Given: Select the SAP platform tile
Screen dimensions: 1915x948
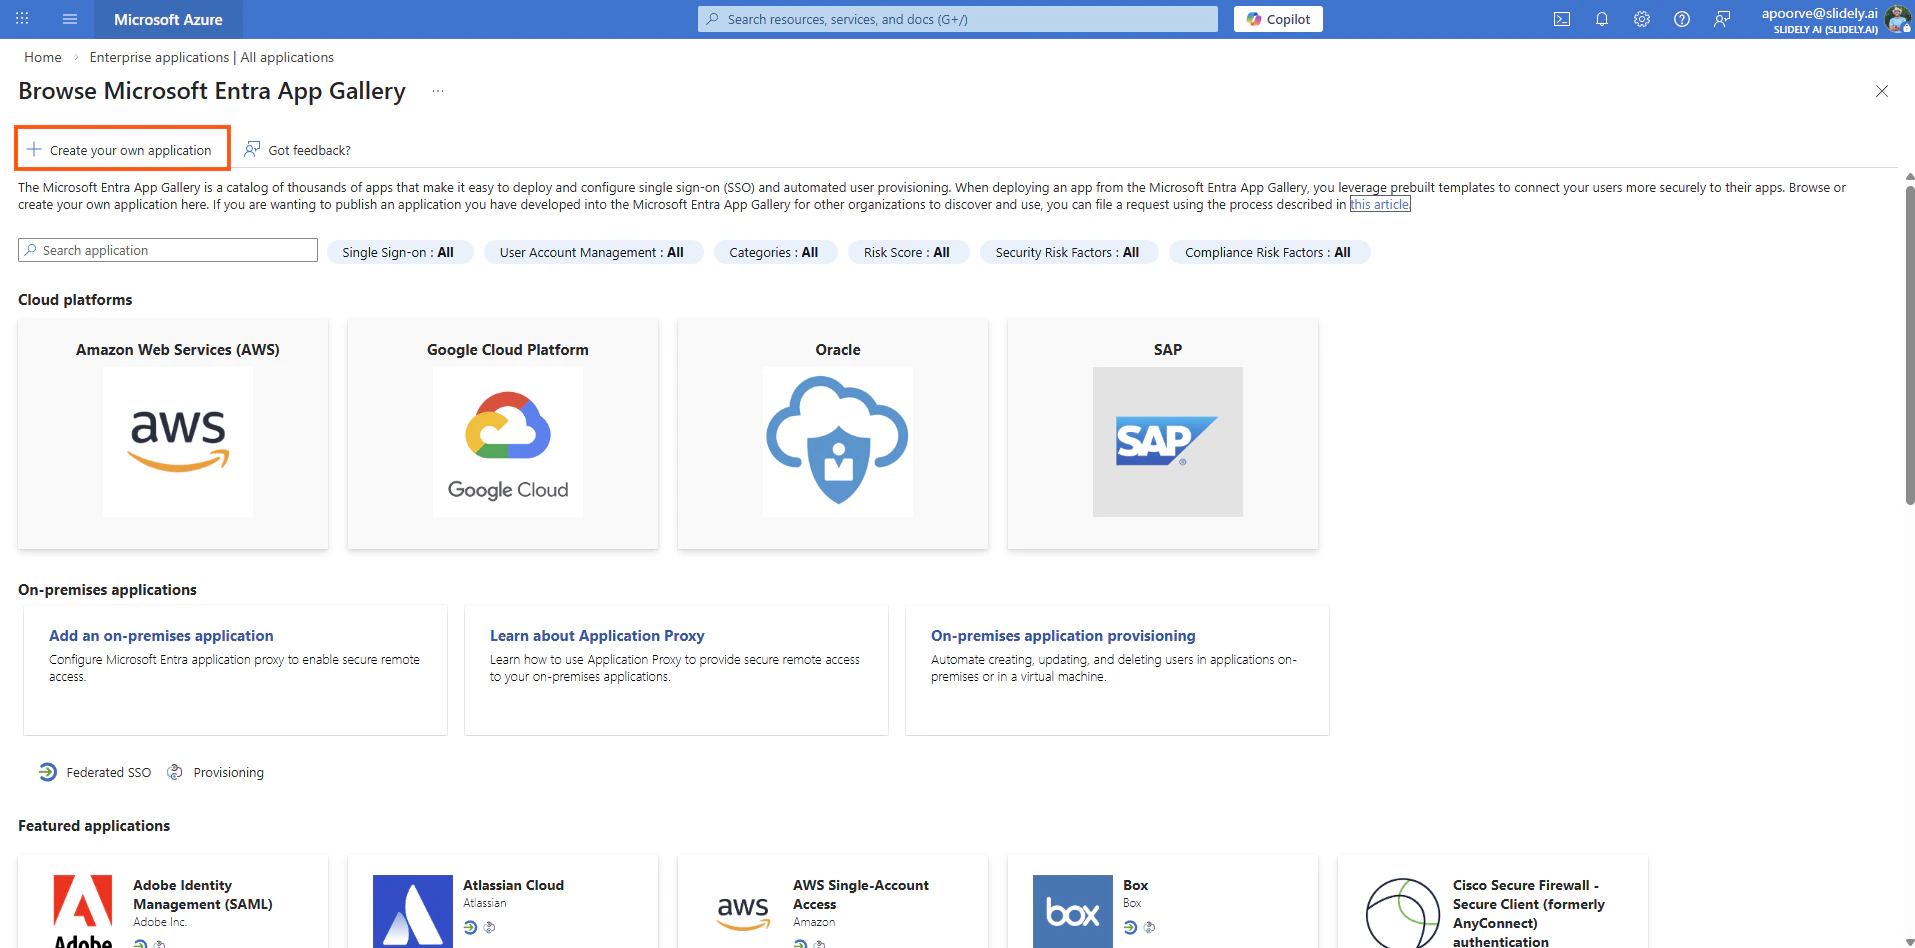Looking at the screenshot, I should point(1163,434).
